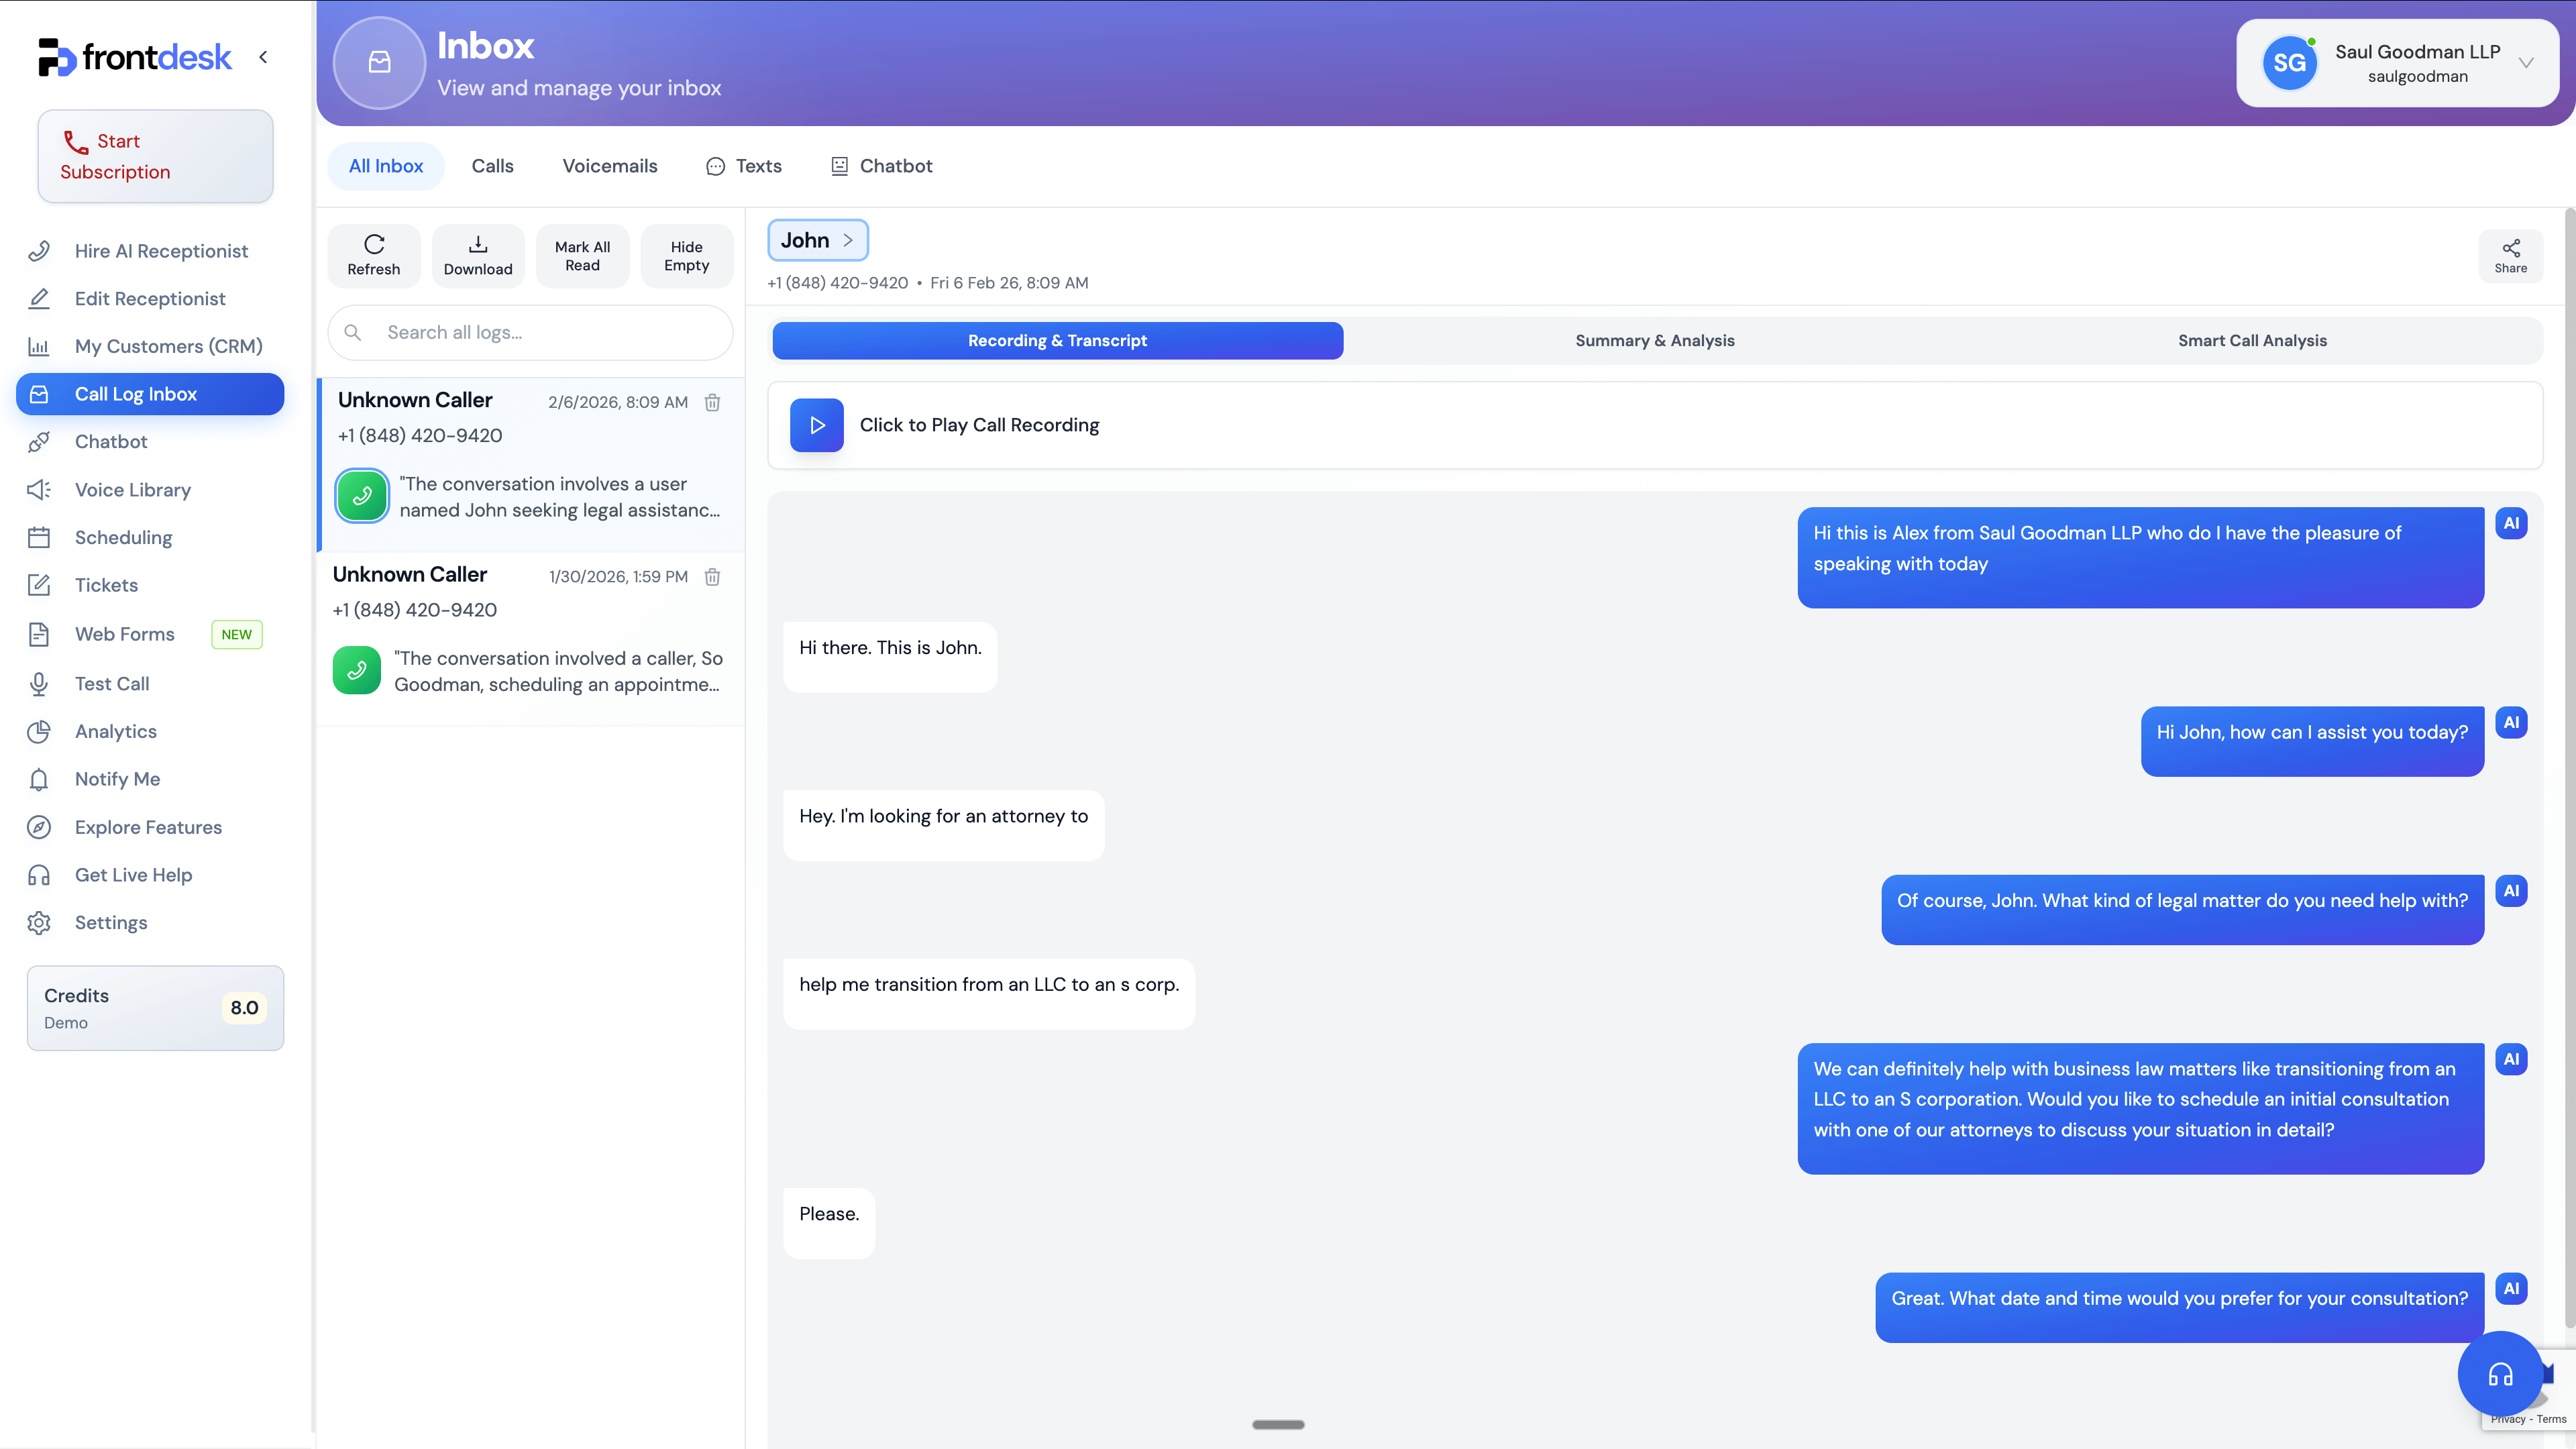The image size is (2576, 1449).
Task: Download the call logs
Action: pyautogui.click(x=478, y=256)
